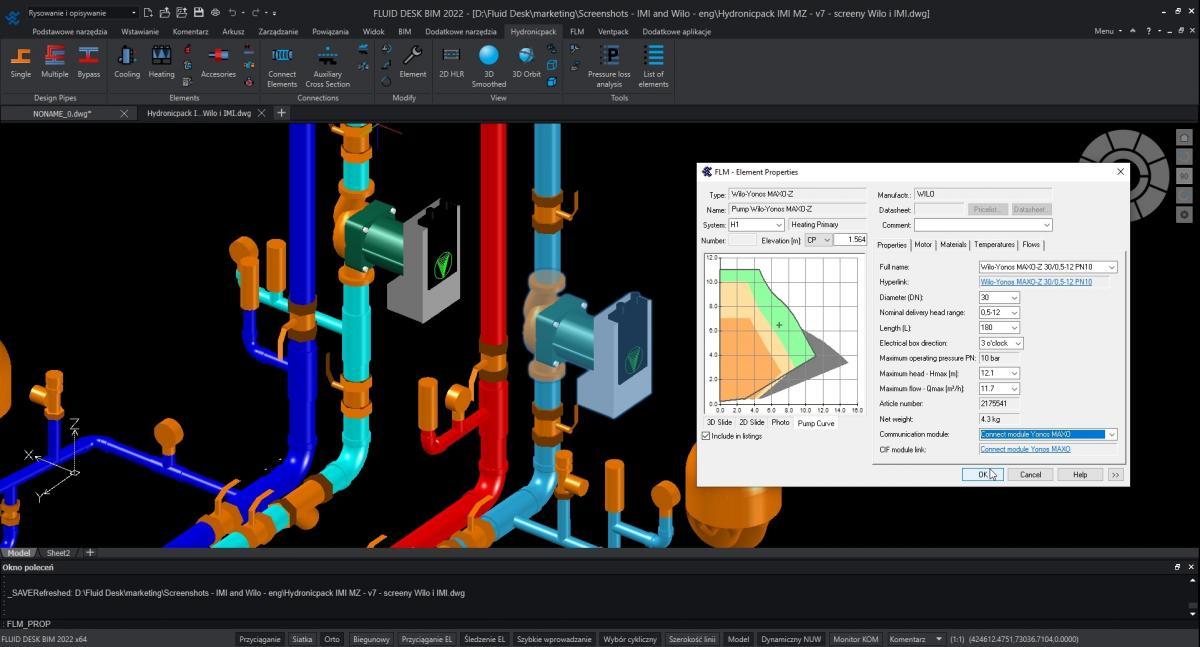Viewport: 1200px width, 647px height.
Task: Open the Wilo-Yonos MAXO-Z hyperlink
Action: (x=1035, y=282)
